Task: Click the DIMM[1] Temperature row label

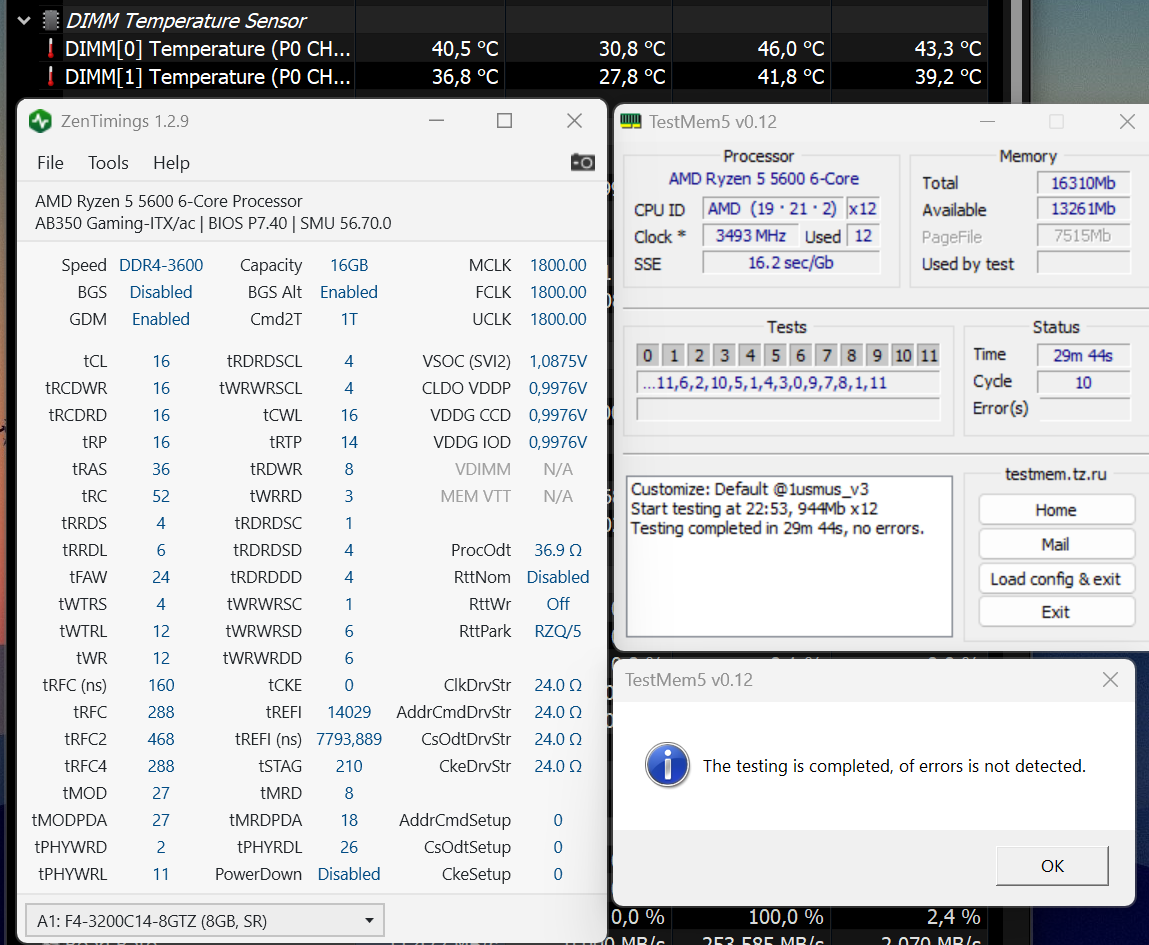Action: (x=207, y=77)
